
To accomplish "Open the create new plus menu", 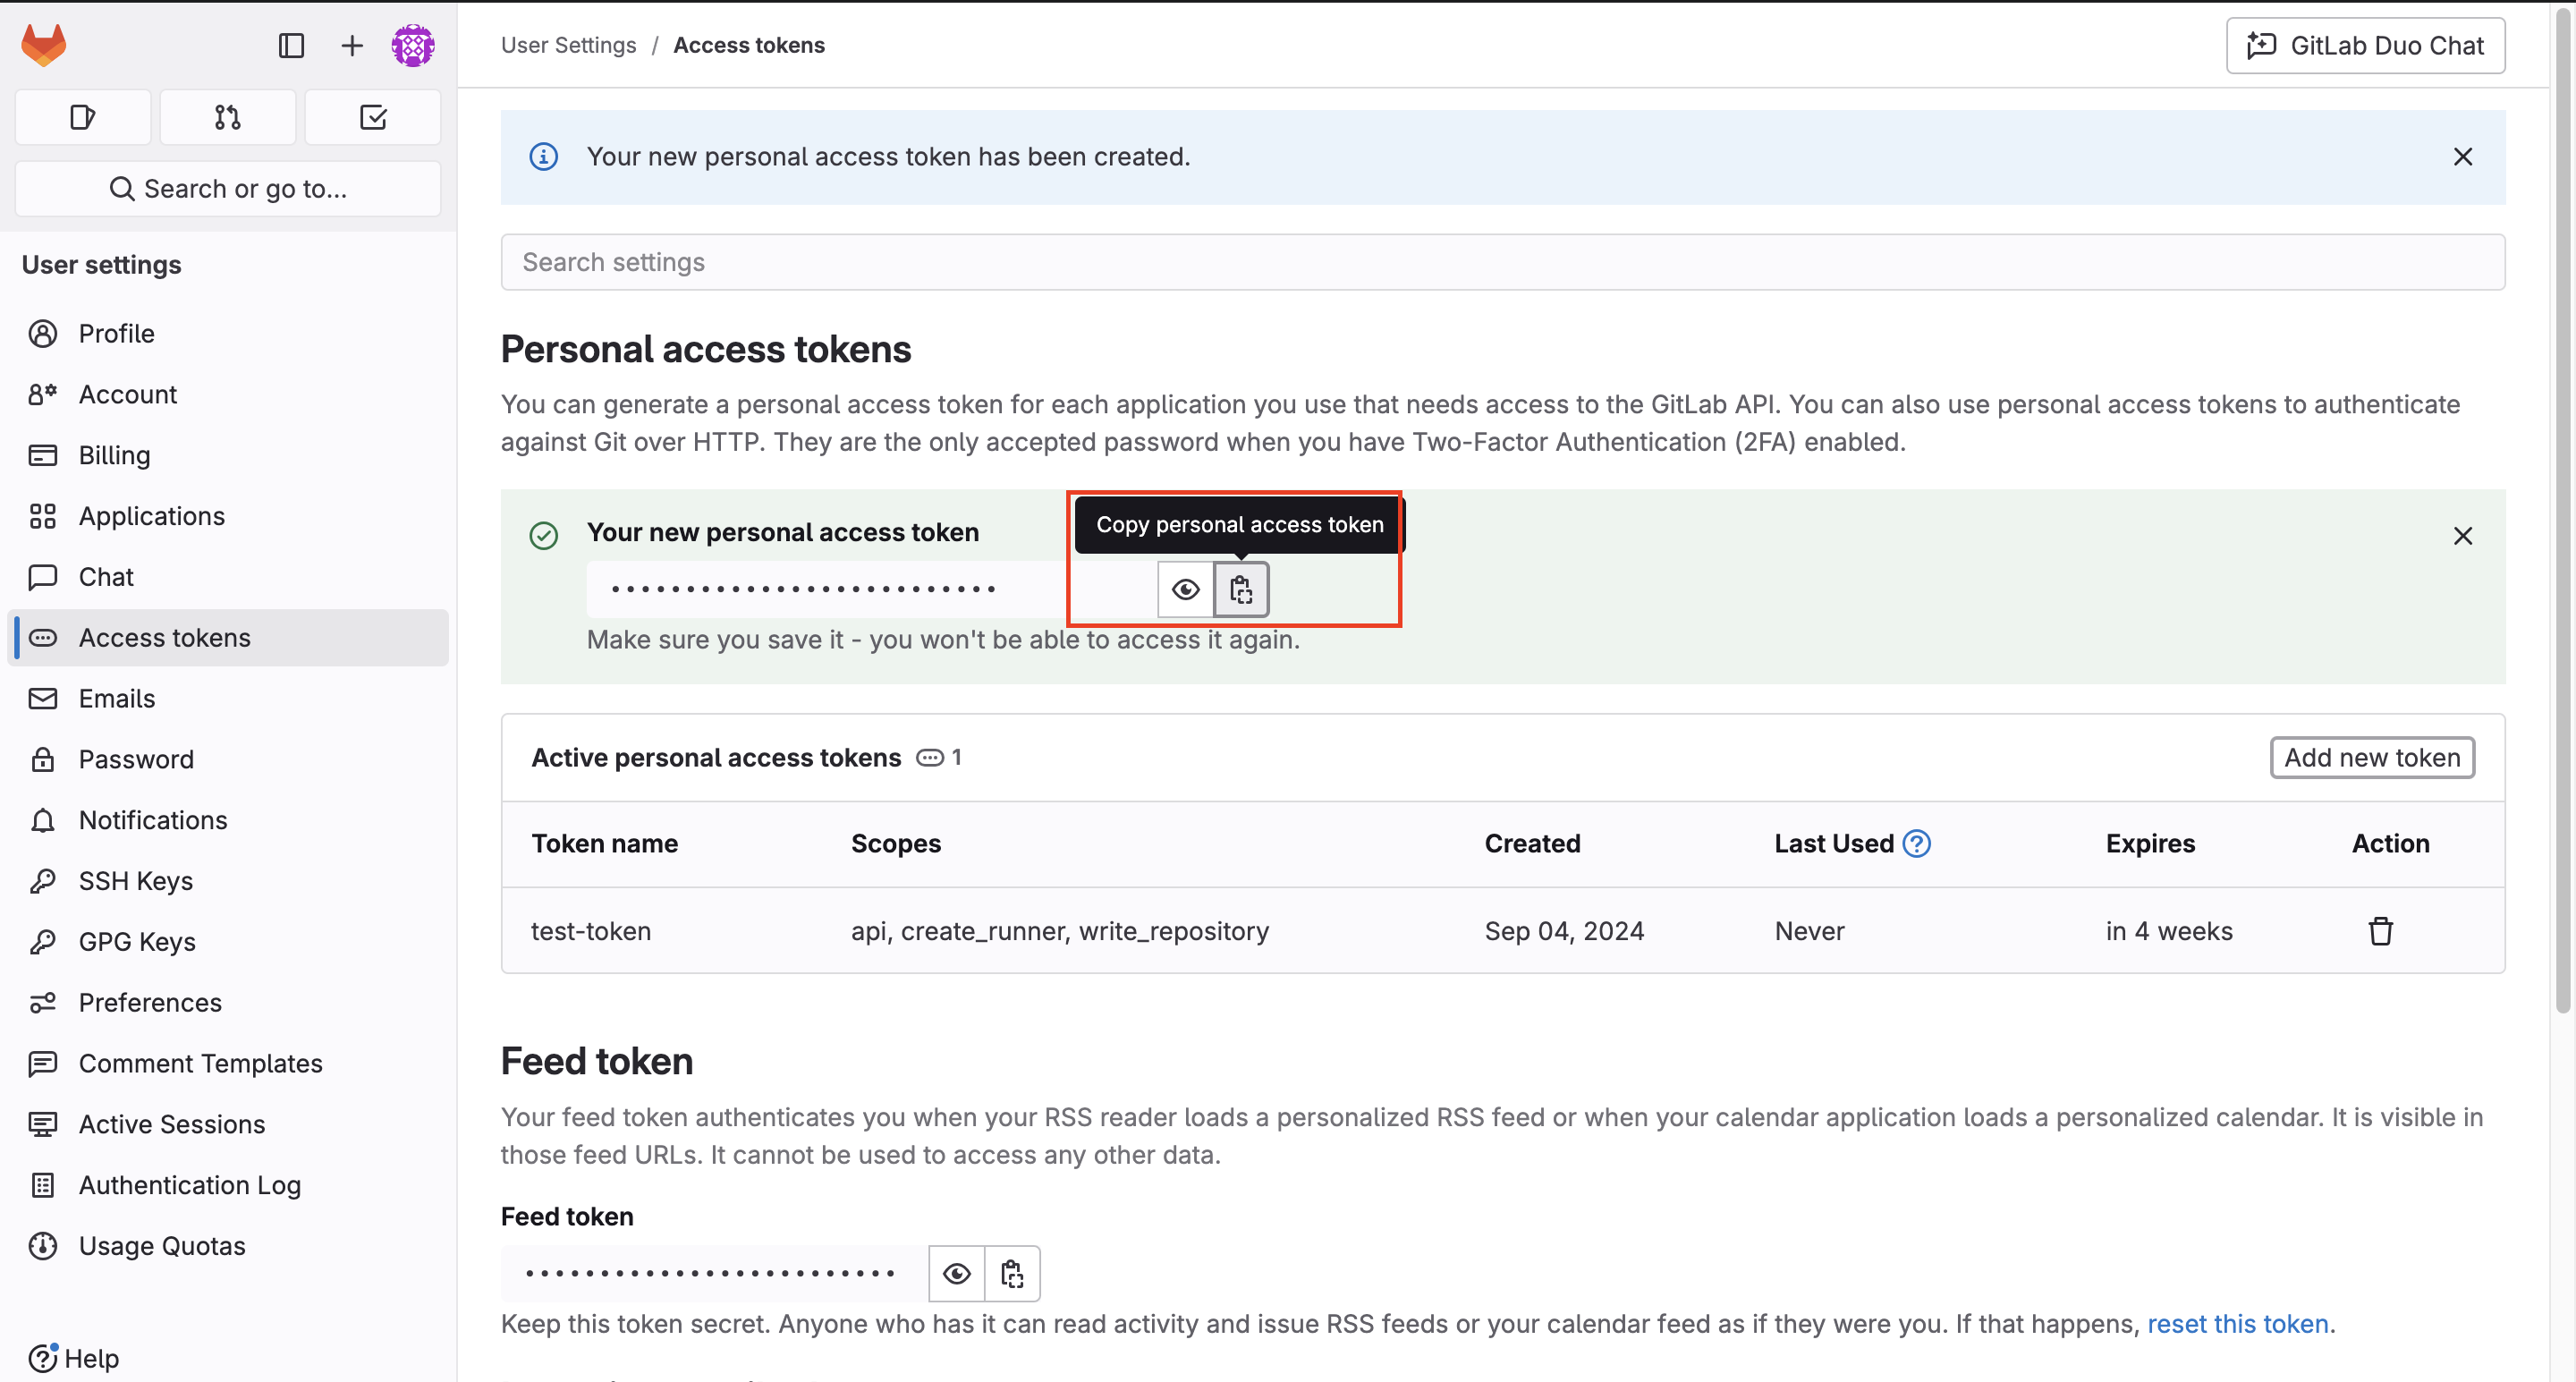I will click(352, 46).
